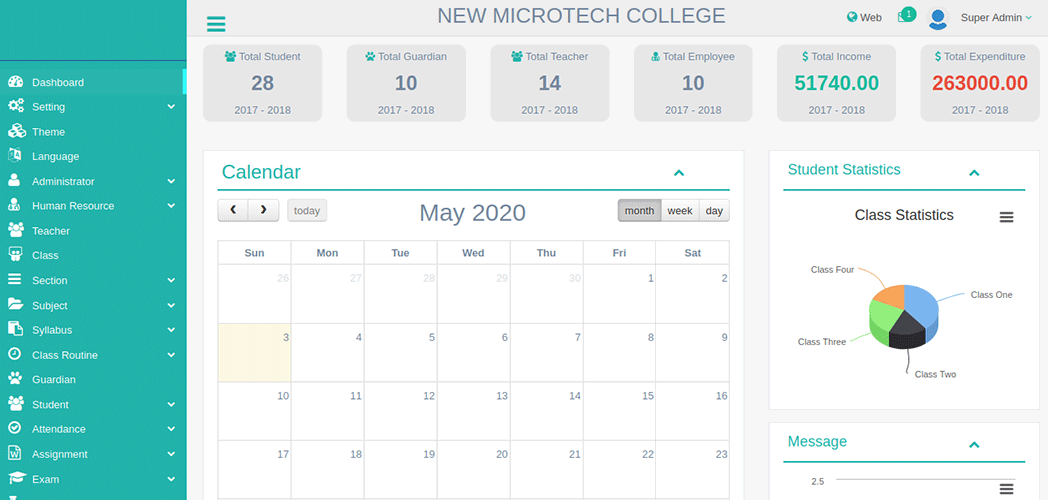Click the hamburger sidebar toggle icon
1048x500 pixels.
coord(215,24)
